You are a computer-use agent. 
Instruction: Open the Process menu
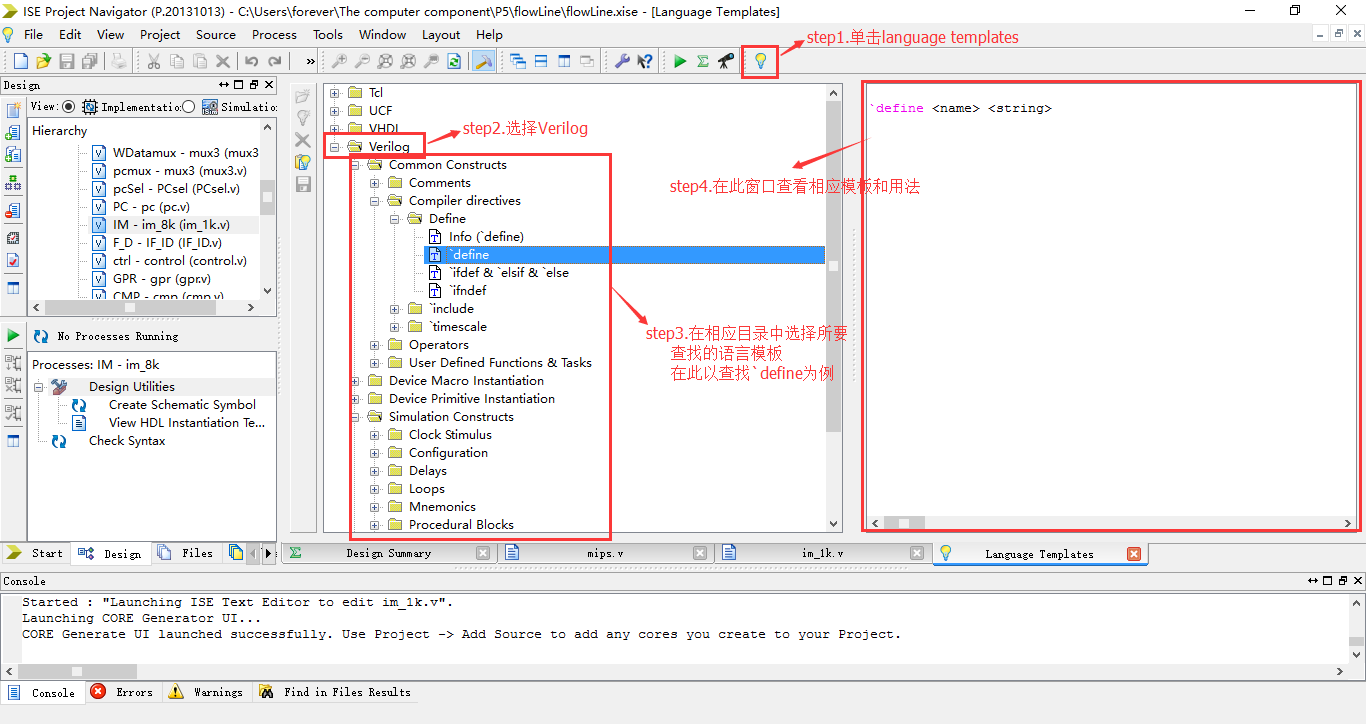[274, 34]
